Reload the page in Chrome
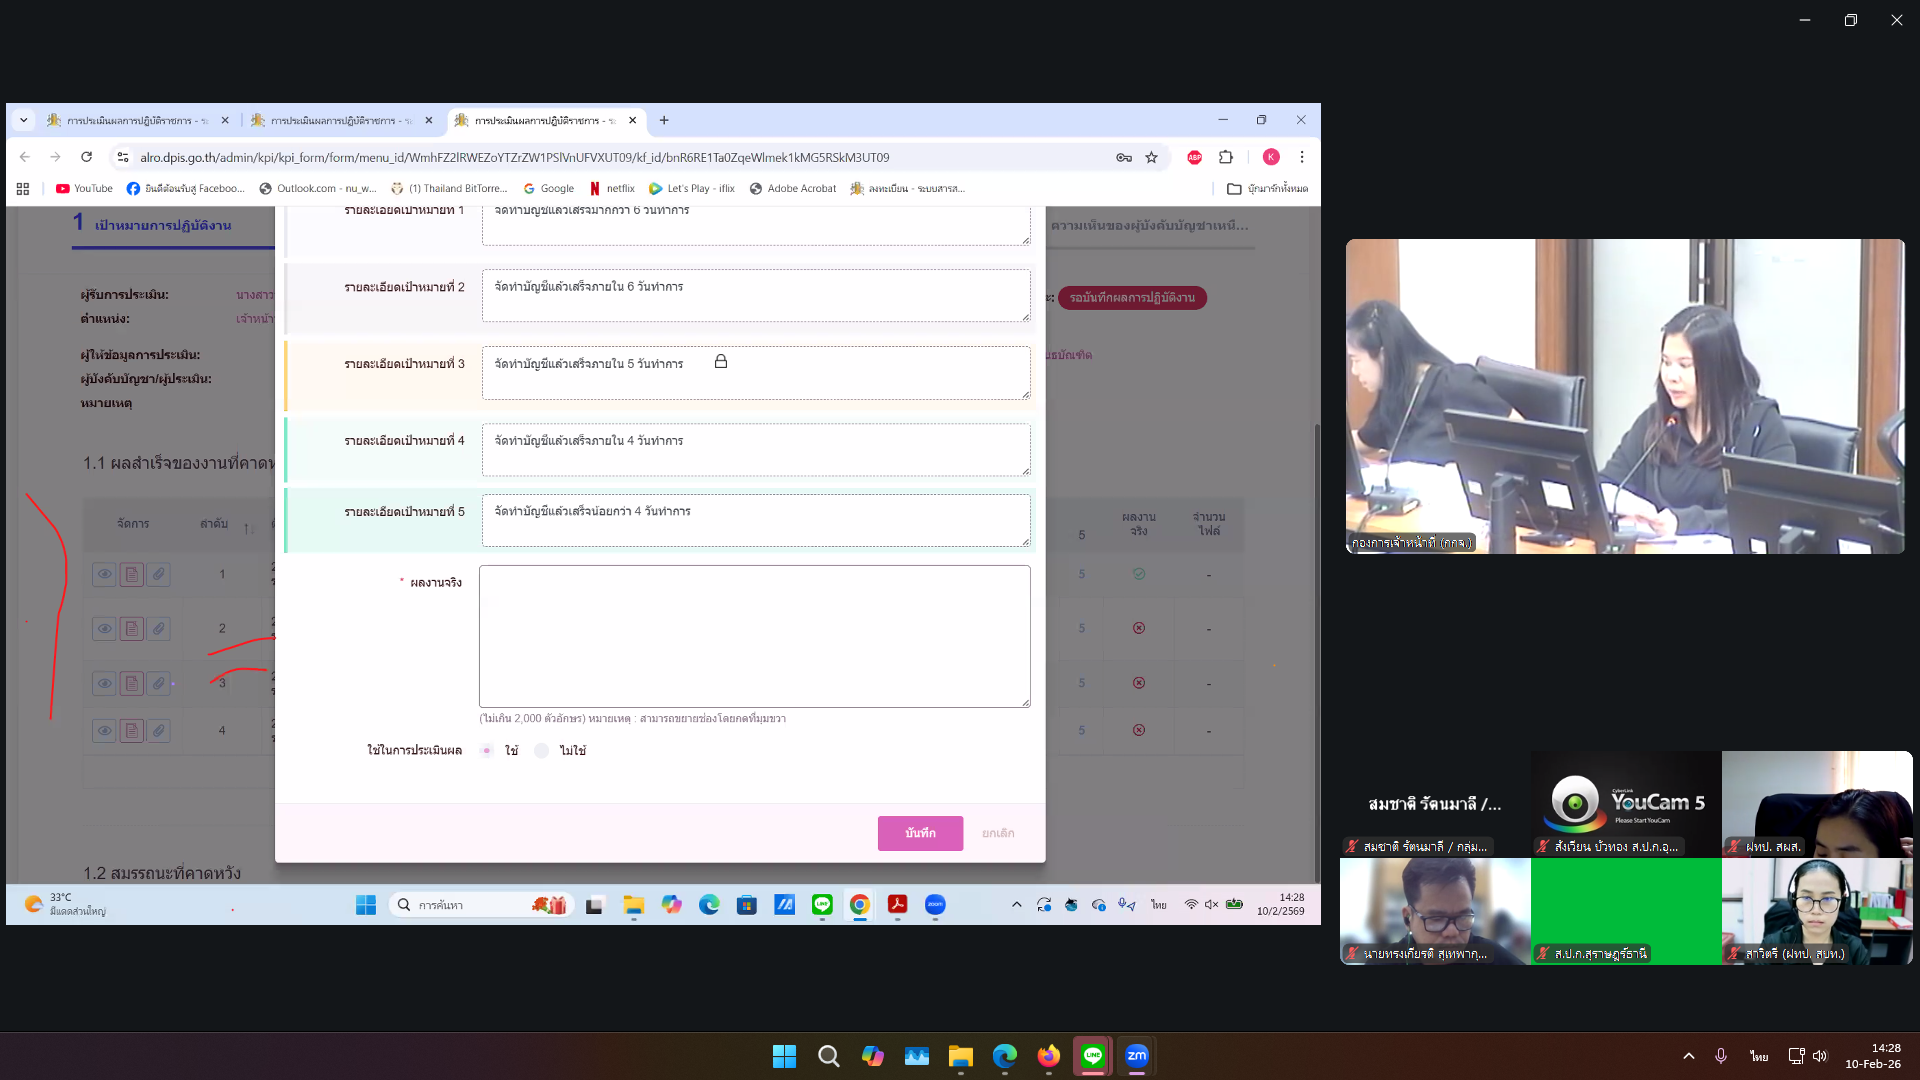1920x1080 pixels. (x=87, y=157)
